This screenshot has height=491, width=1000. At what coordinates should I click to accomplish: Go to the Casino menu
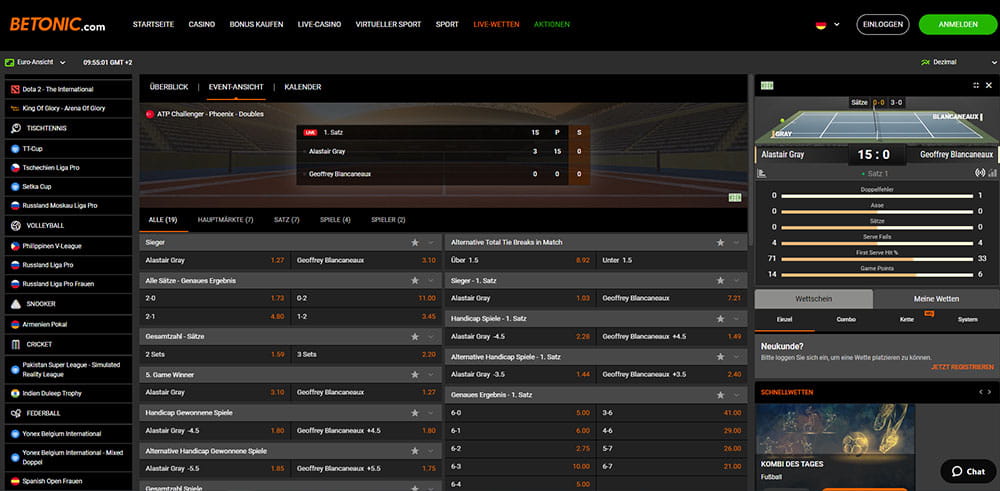202,25
